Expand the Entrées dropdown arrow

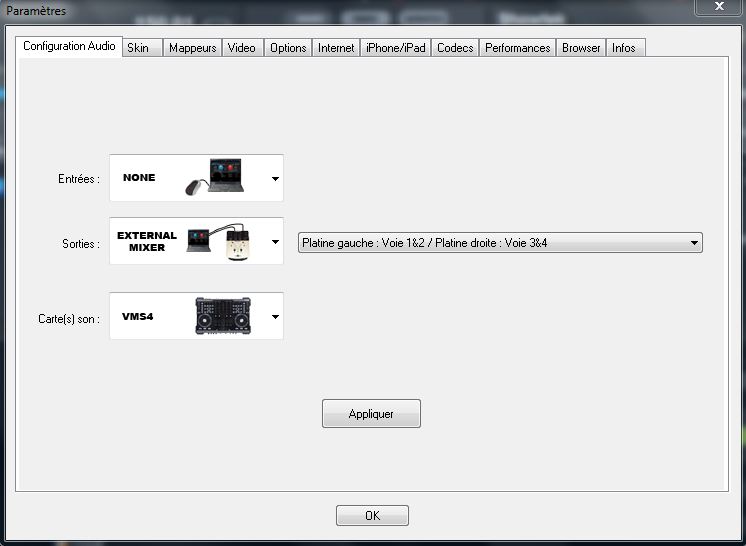275,180
